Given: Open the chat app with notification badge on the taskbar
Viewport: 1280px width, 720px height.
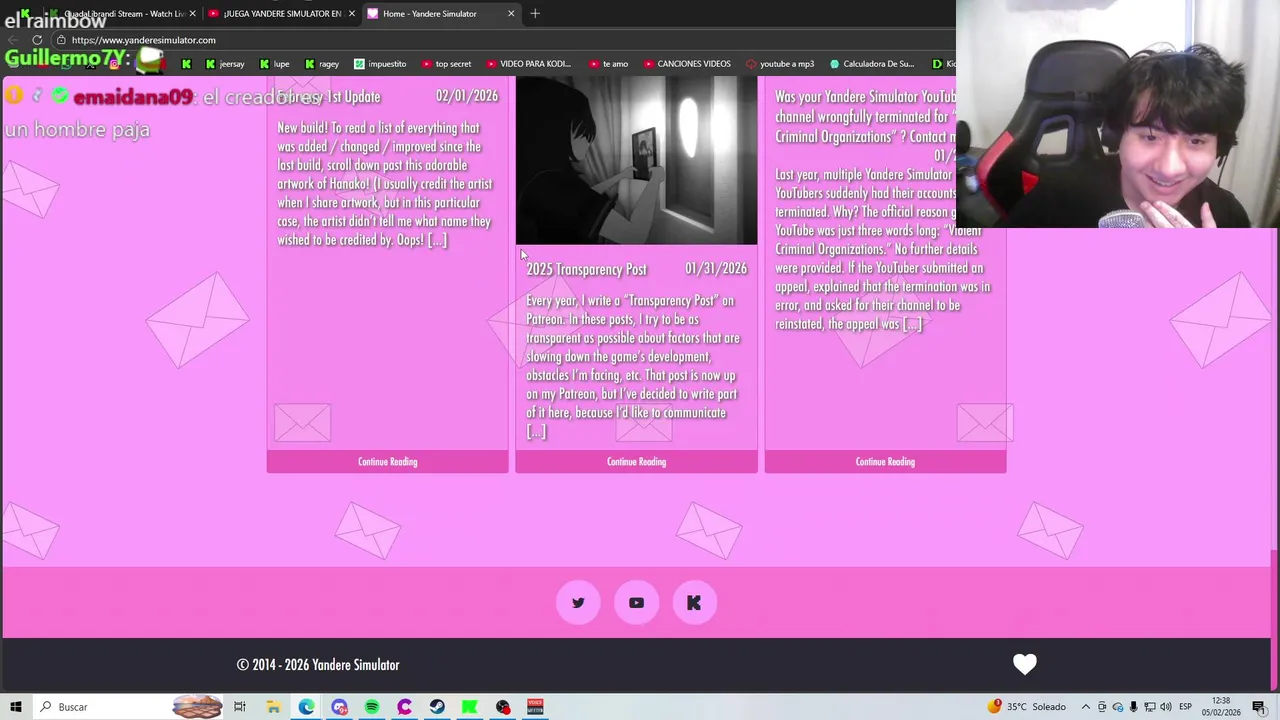Looking at the screenshot, I should click(339, 707).
